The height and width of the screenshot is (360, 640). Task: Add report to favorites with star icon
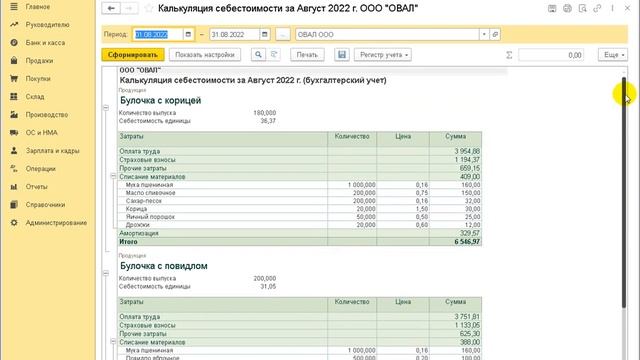pyautogui.click(x=149, y=8)
